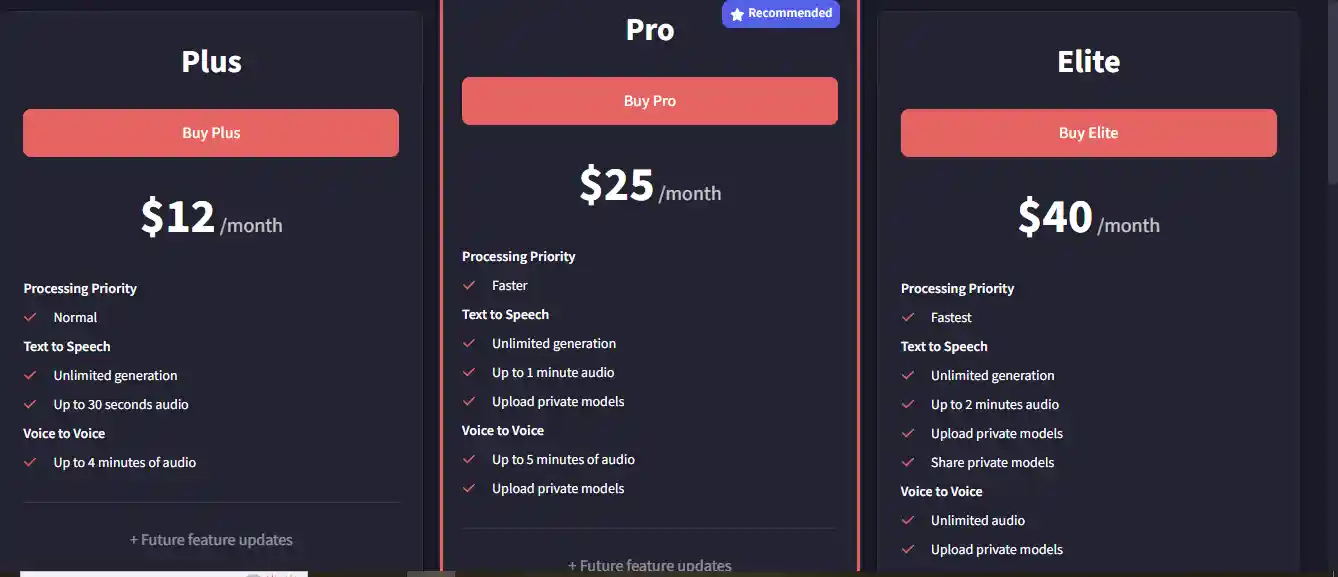
Task: Select the Buy Elite button
Action: 1089,133
